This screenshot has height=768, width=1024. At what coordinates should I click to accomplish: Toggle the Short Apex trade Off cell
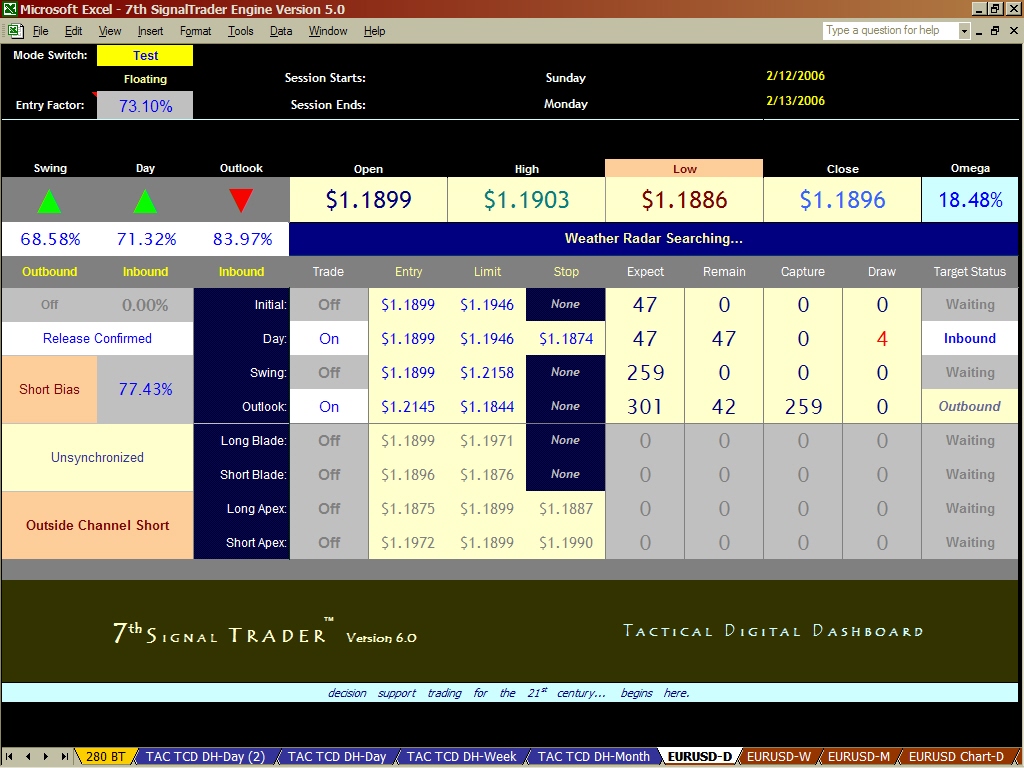(x=329, y=542)
